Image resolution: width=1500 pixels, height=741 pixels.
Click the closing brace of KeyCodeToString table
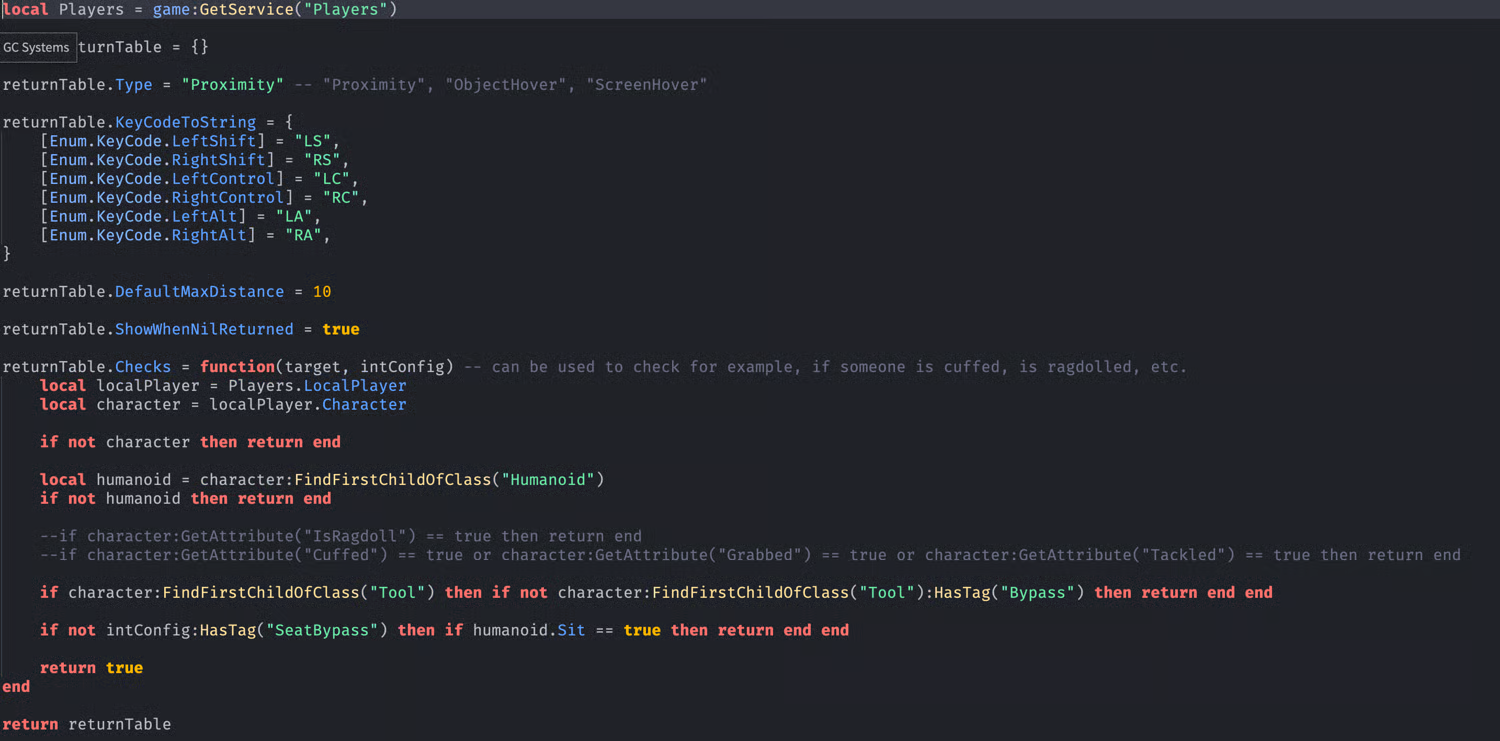(7, 254)
